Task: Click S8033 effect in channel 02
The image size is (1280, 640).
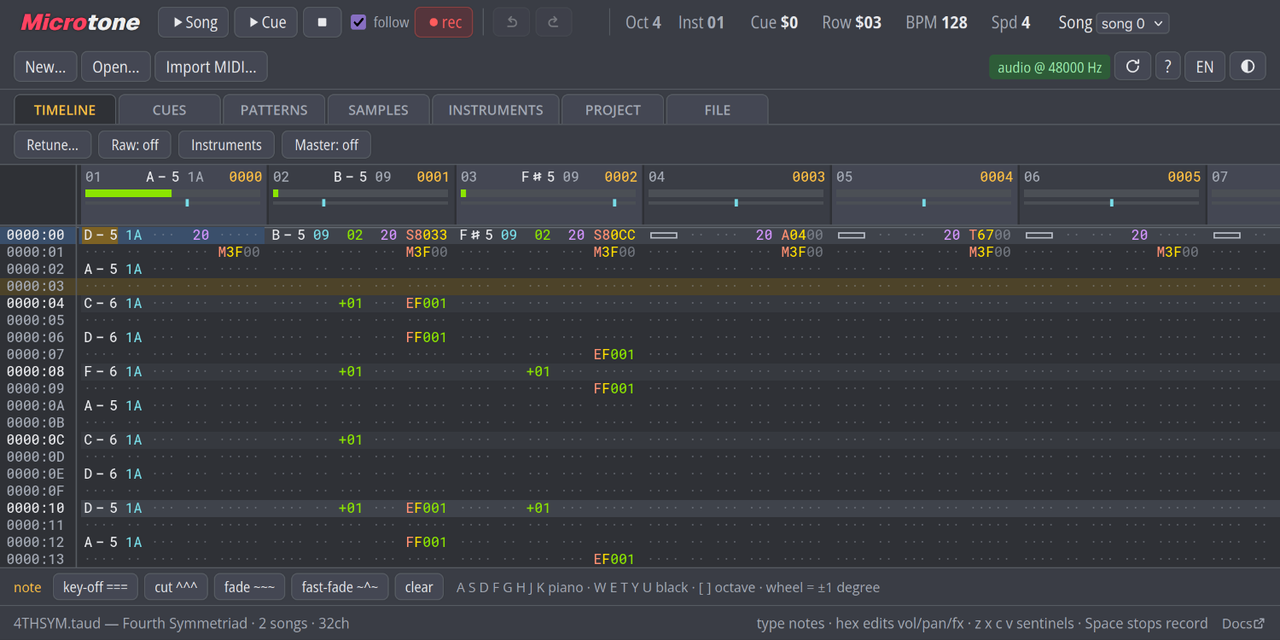Action: click(426, 235)
